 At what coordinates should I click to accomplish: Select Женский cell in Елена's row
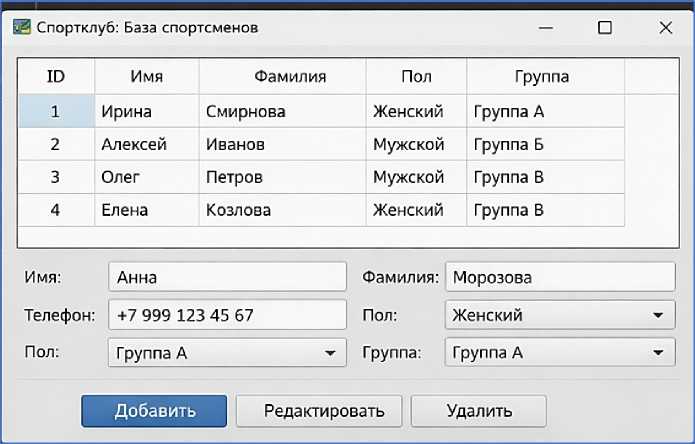(x=416, y=210)
